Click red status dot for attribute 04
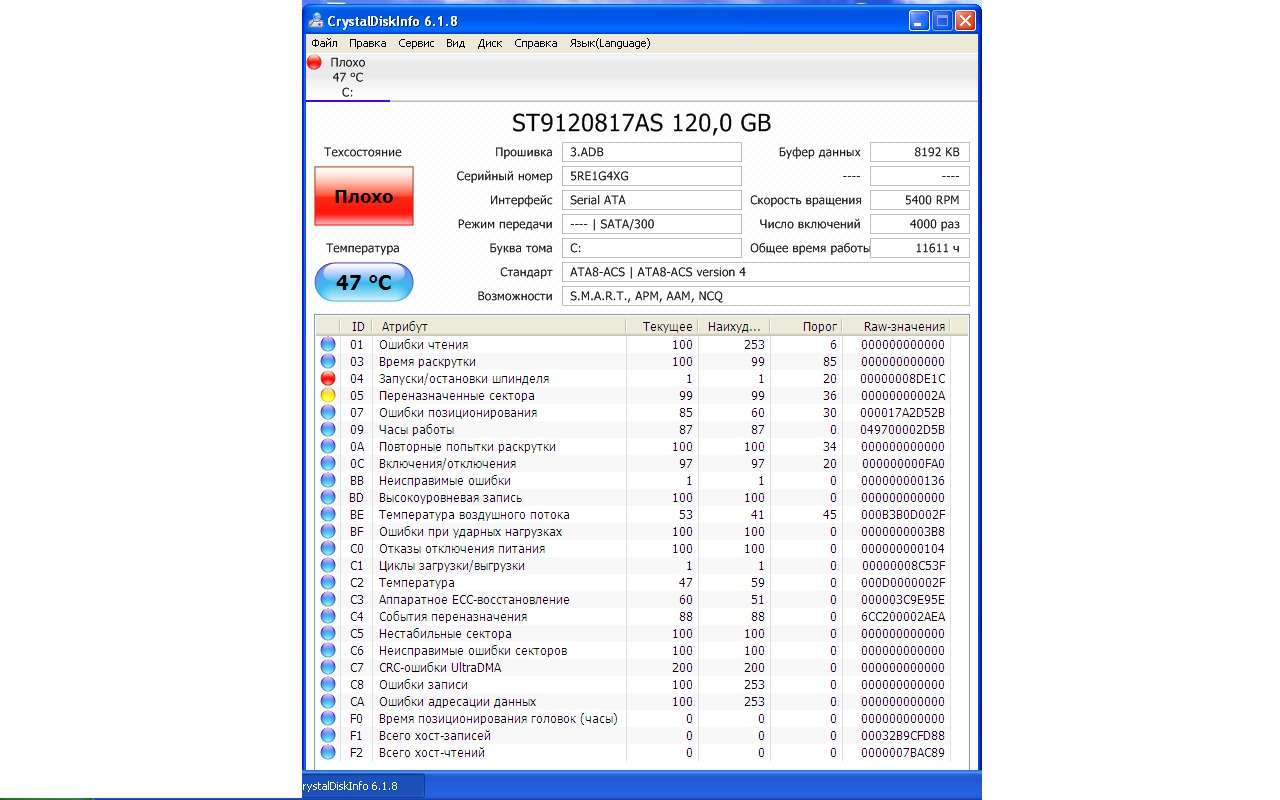This screenshot has height=800, width=1280. click(x=328, y=379)
